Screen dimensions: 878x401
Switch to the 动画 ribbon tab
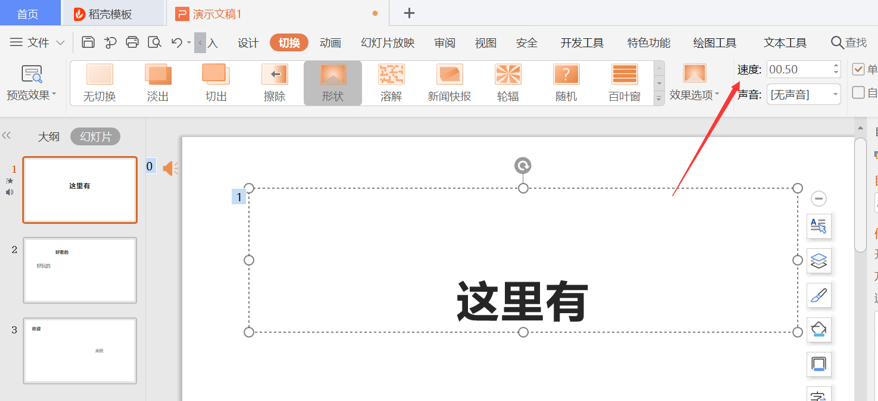(x=330, y=43)
